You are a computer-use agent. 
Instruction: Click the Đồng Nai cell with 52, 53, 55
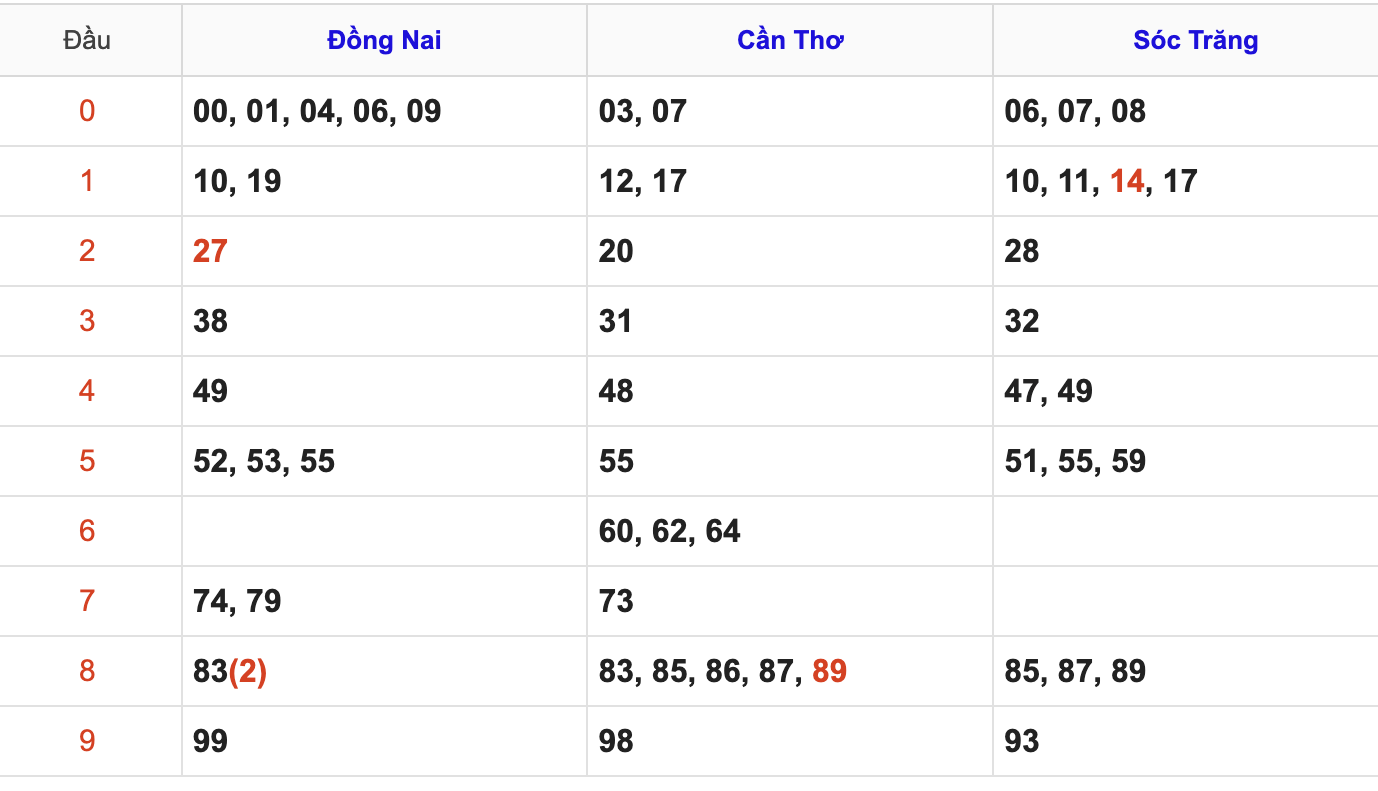[x=264, y=461]
